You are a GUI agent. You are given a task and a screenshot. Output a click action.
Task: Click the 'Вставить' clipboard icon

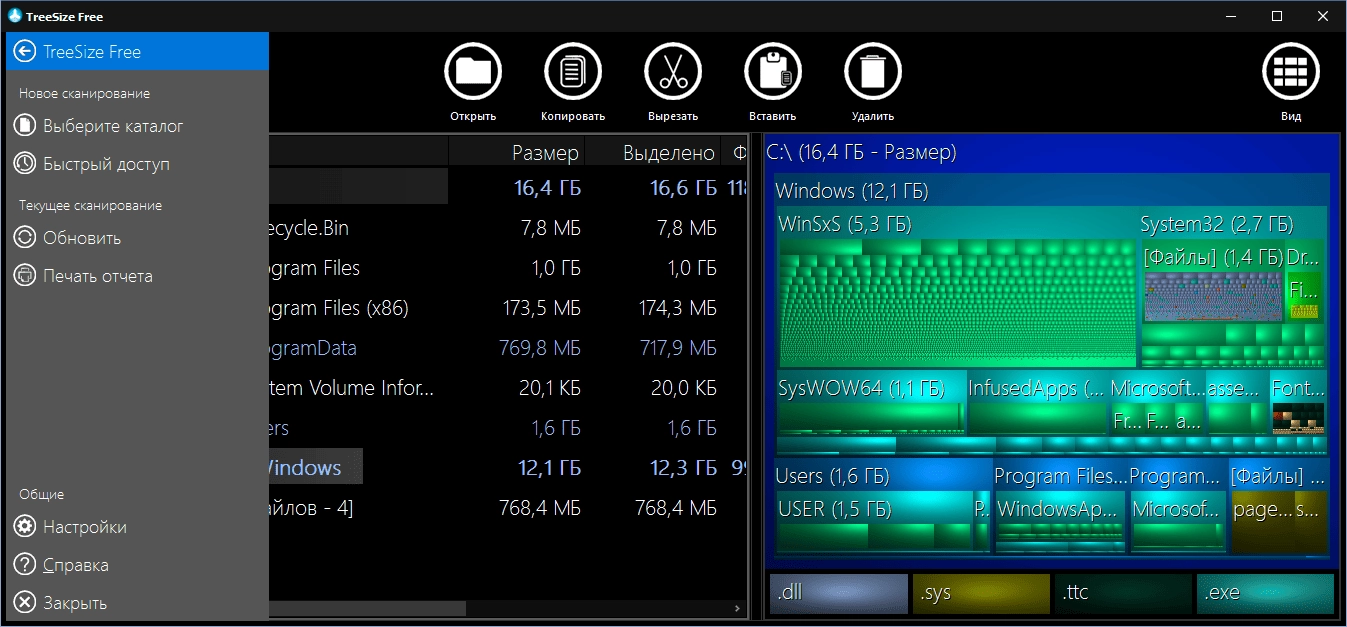(773, 72)
